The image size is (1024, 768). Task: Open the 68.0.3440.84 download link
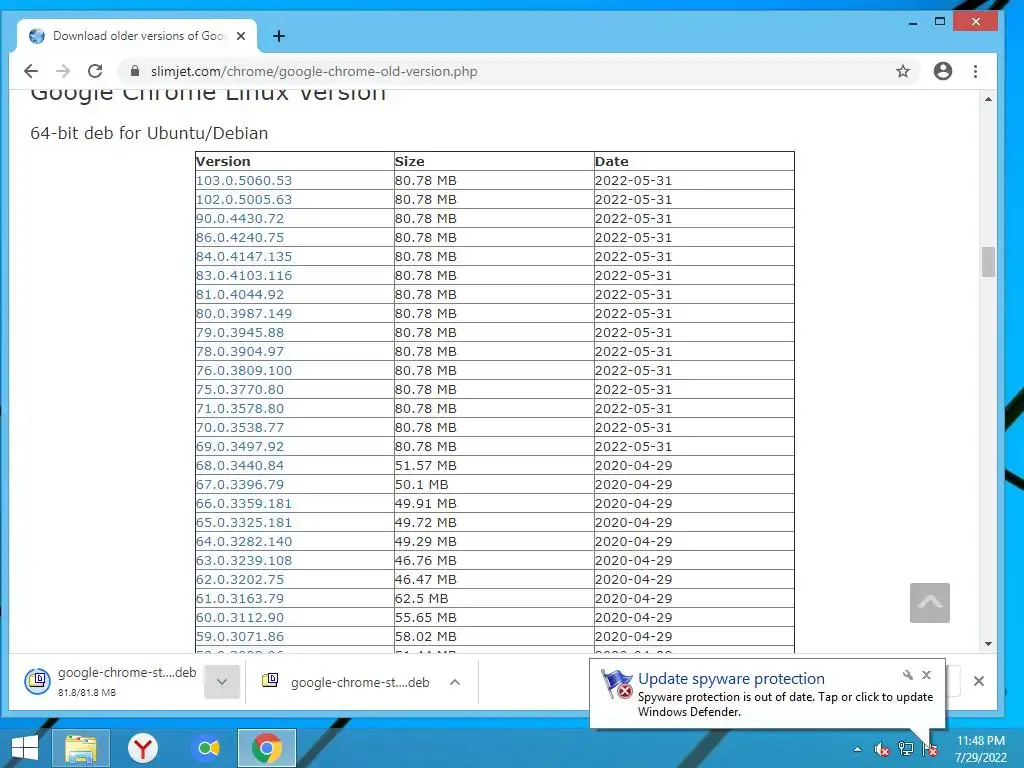(x=240, y=465)
